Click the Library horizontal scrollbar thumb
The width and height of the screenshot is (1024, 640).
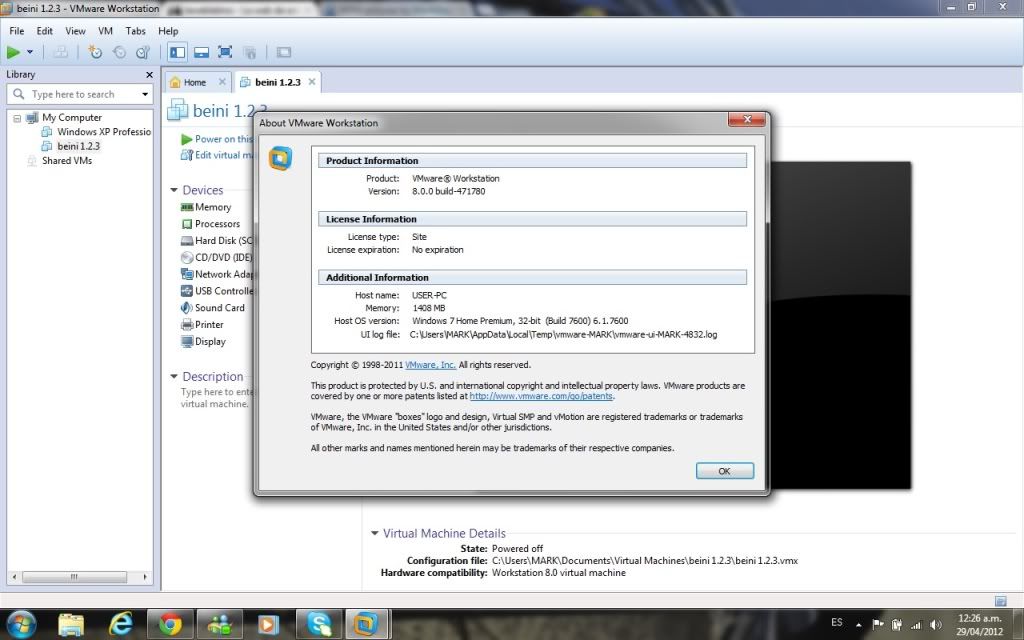pos(74,577)
